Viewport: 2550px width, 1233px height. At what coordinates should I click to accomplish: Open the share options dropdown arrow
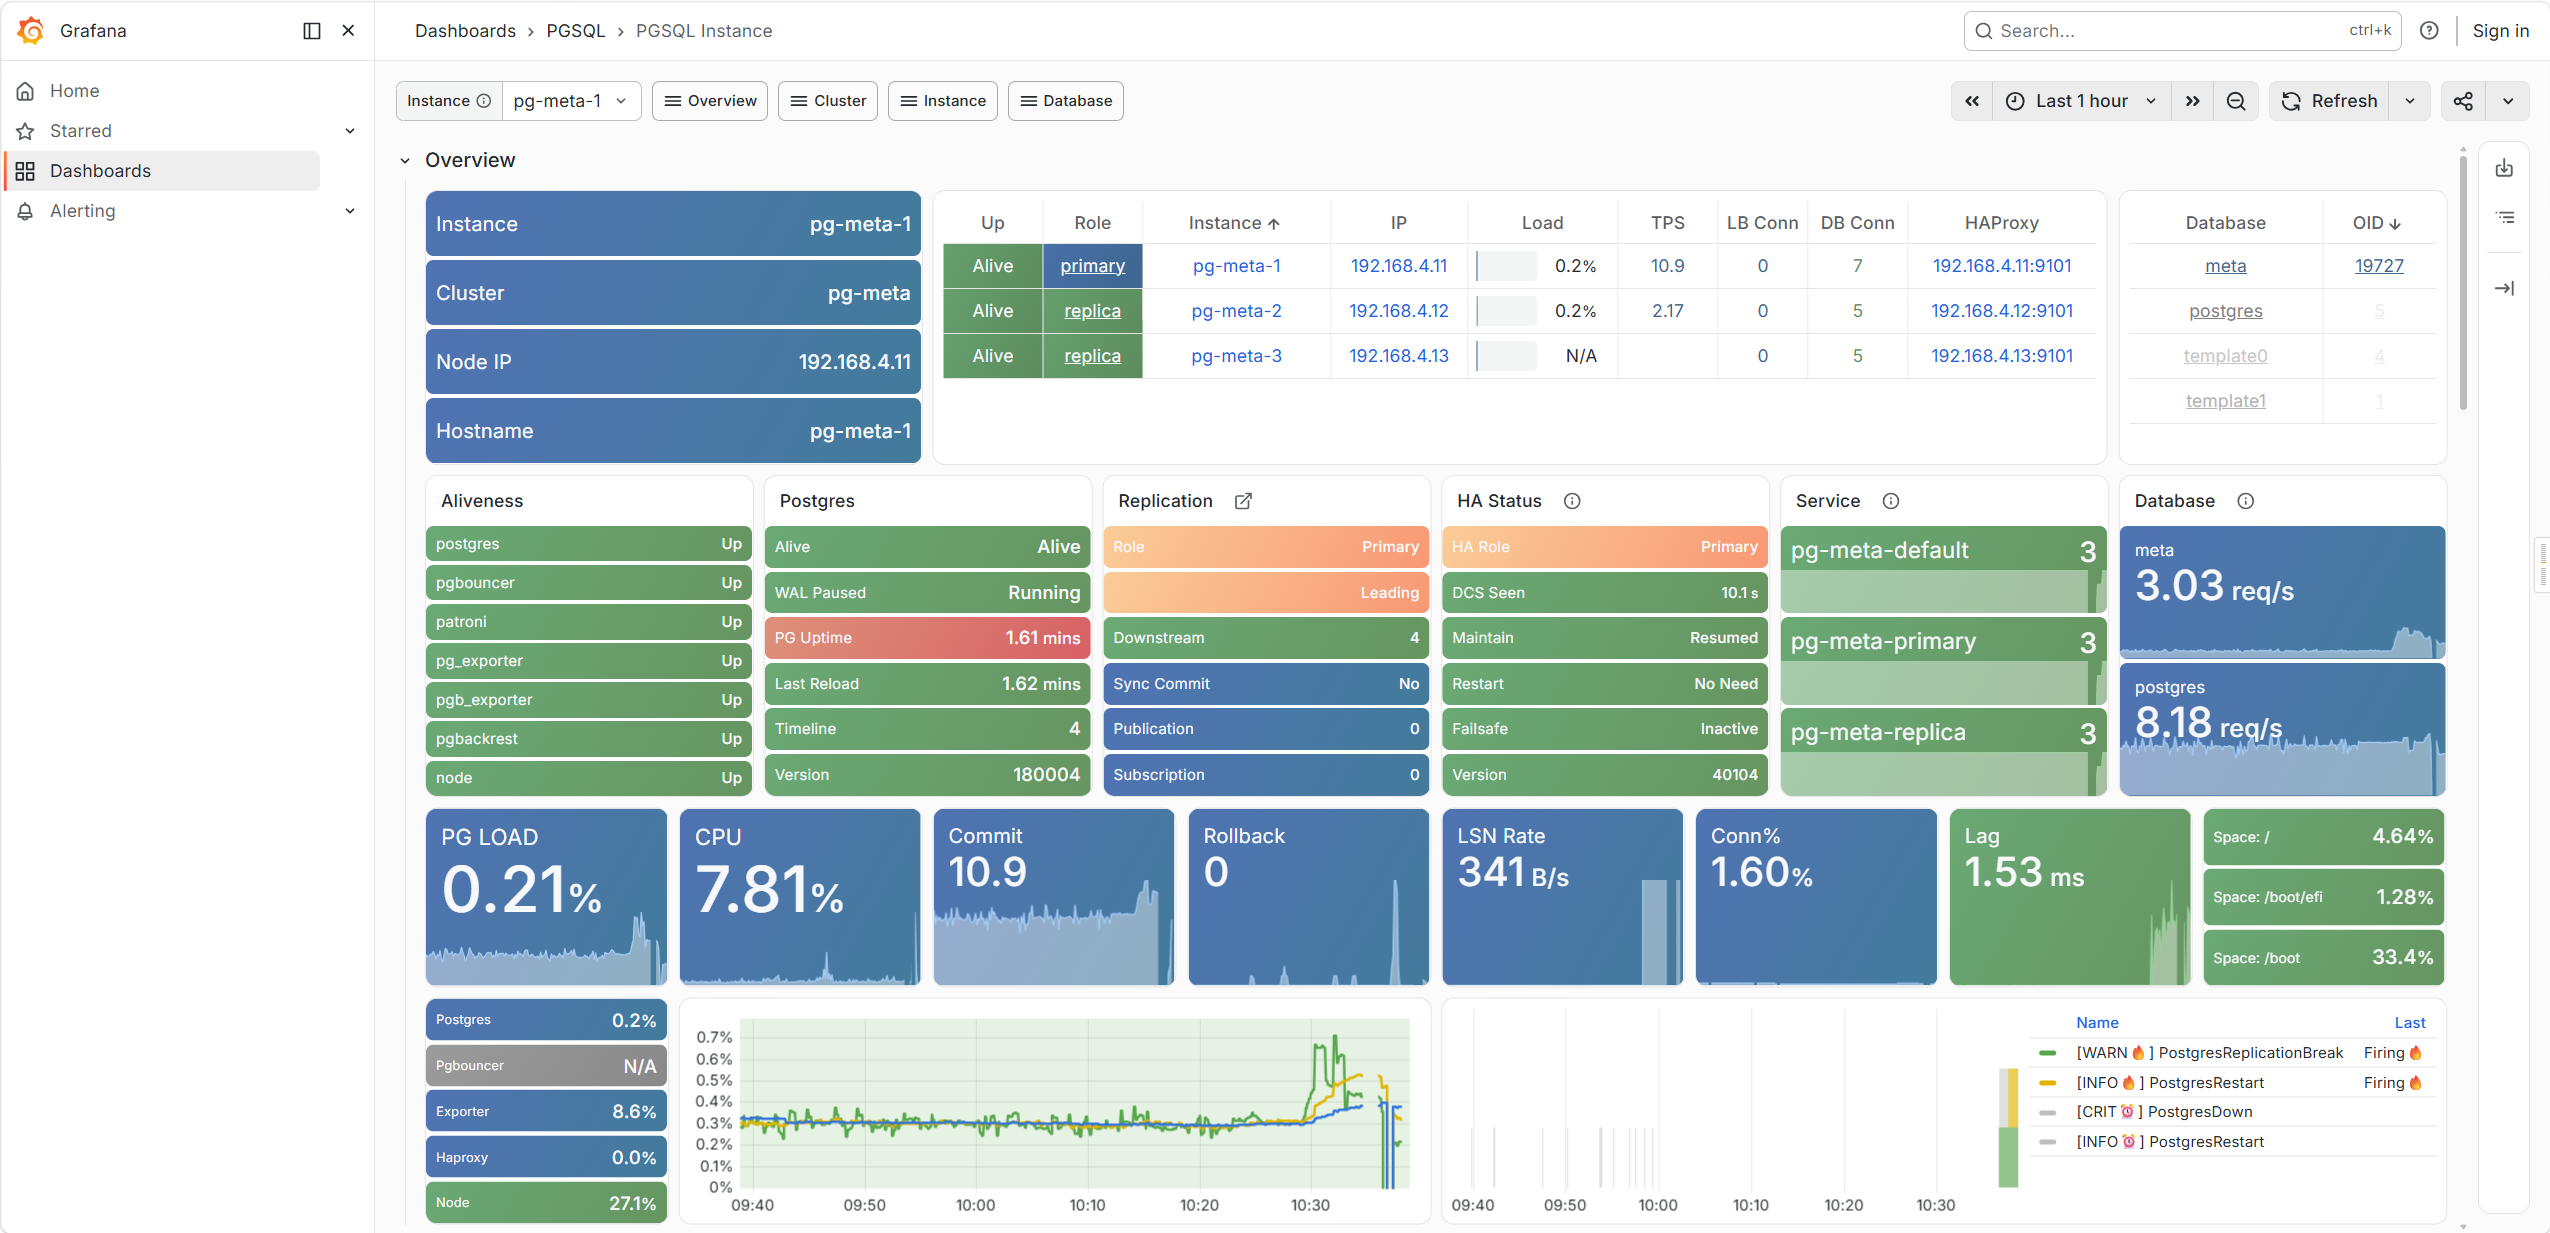(2508, 101)
